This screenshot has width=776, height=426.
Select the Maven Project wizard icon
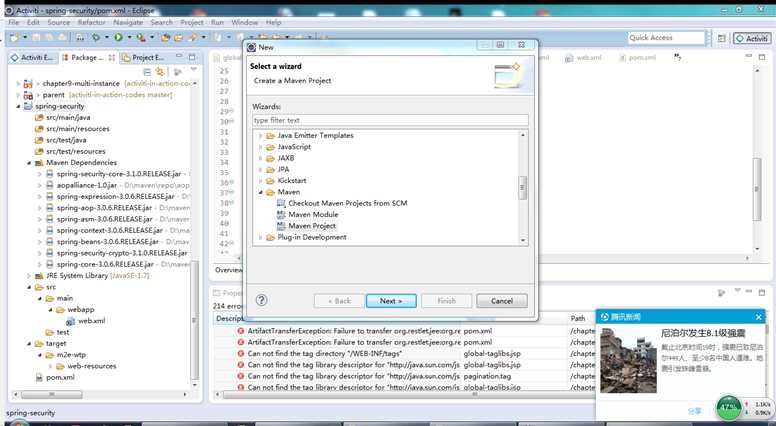[x=281, y=226]
